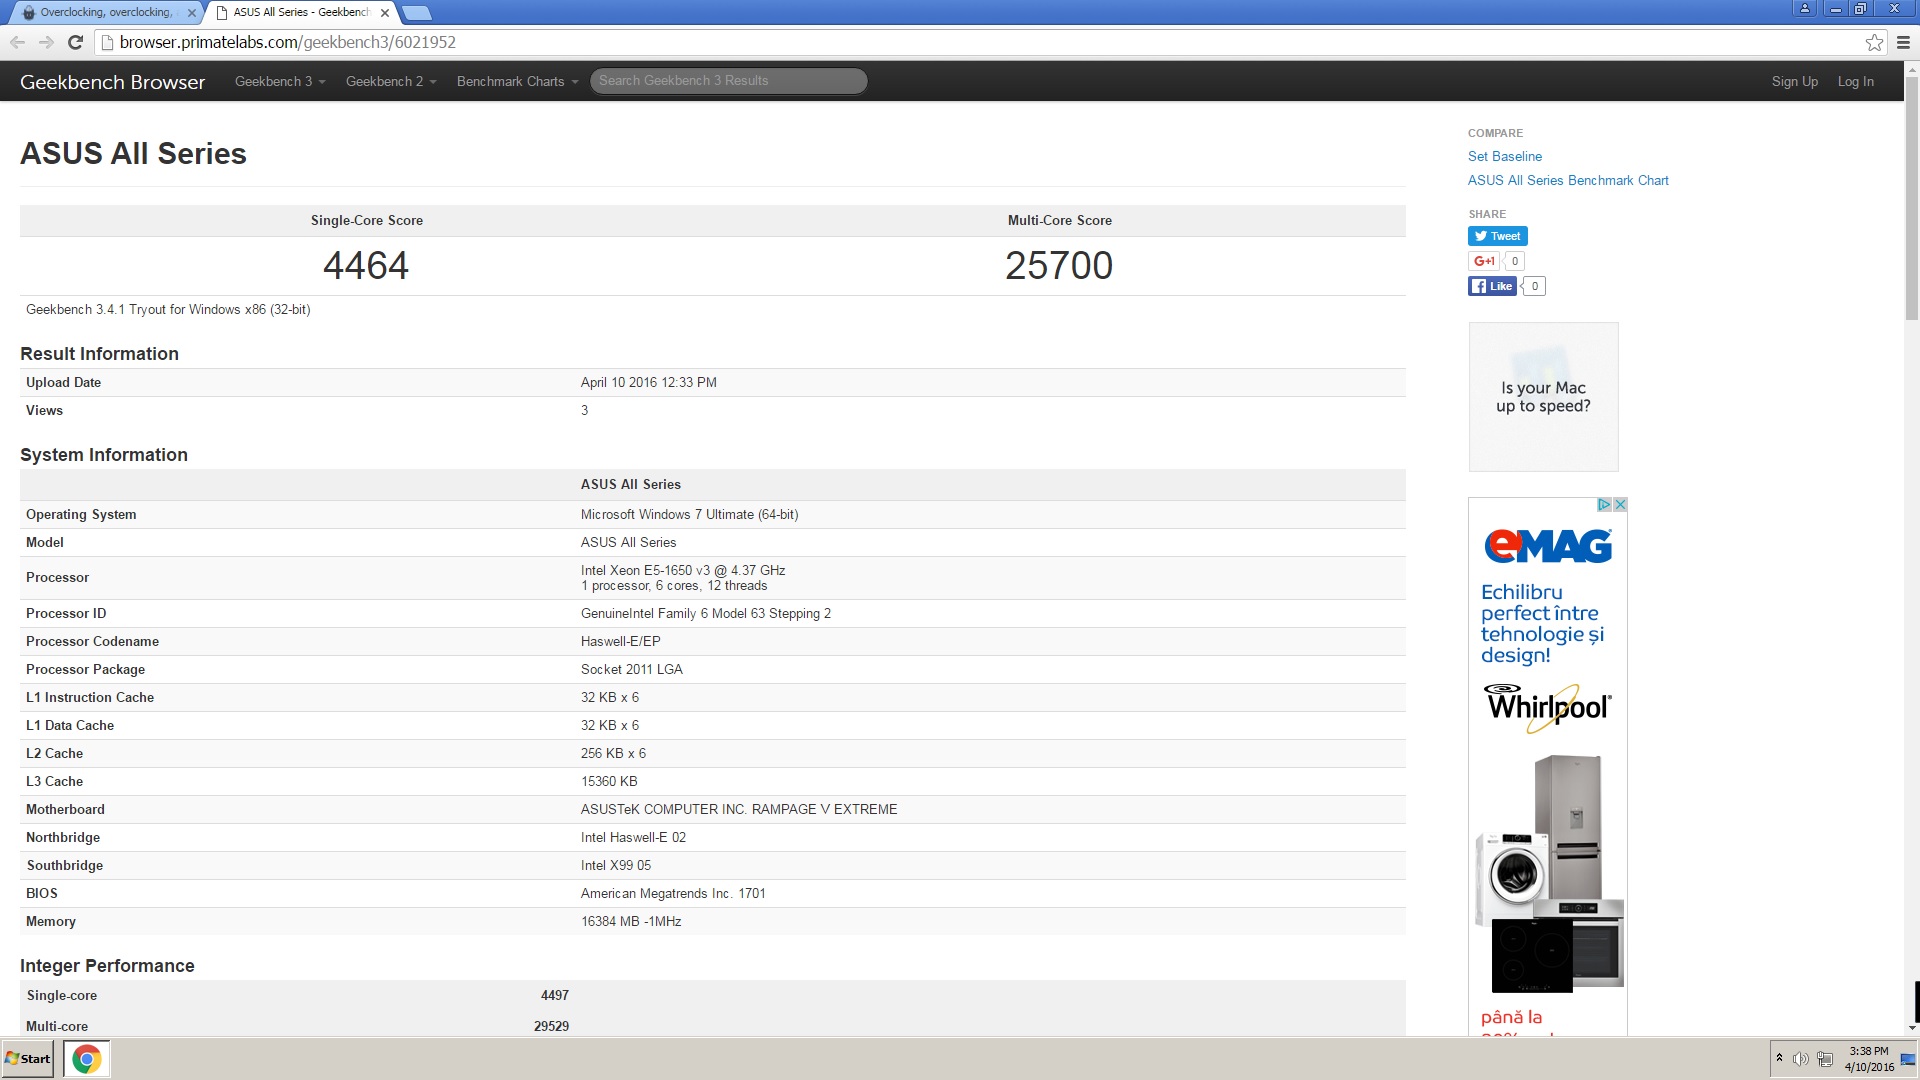Click the network tray icon
1920x1080 pixels.
click(1825, 1059)
